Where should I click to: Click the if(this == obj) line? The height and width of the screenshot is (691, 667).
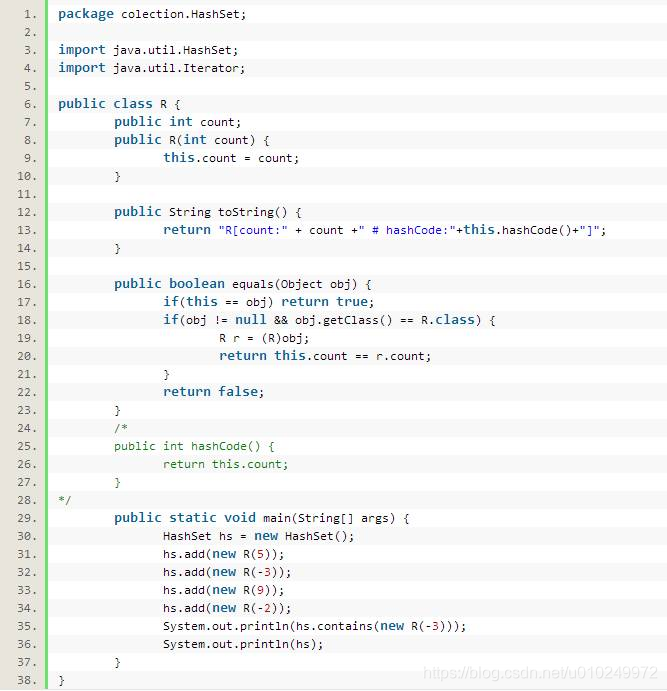click(x=268, y=302)
